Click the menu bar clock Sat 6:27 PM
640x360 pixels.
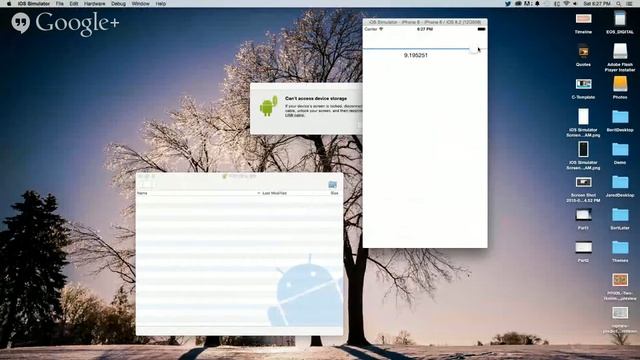(597, 3)
